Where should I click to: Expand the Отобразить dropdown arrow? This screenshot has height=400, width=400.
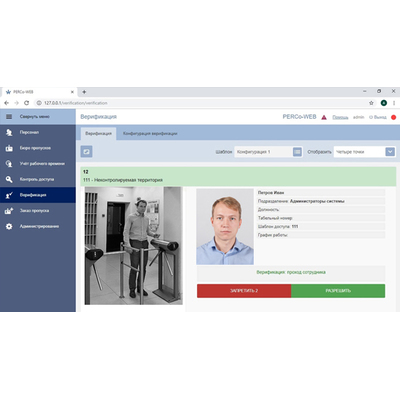coord(390,152)
